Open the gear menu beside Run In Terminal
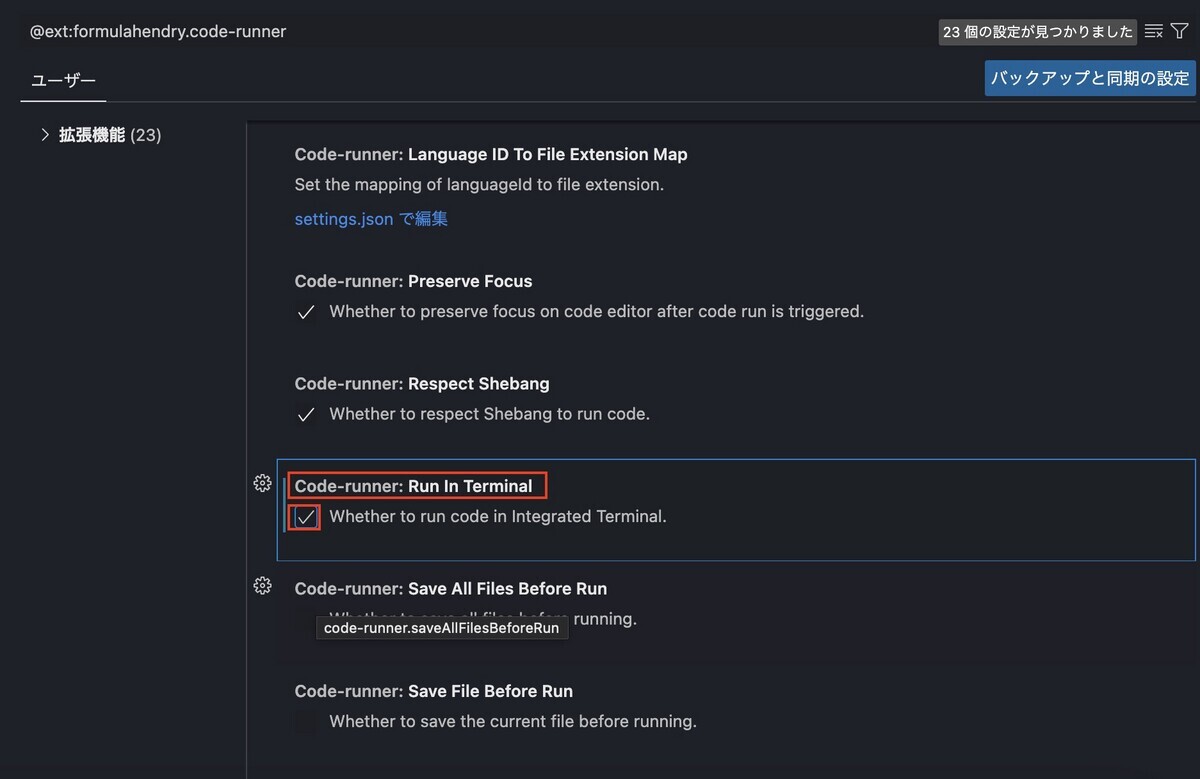This screenshot has width=1200, height=779. click(262, 483)
